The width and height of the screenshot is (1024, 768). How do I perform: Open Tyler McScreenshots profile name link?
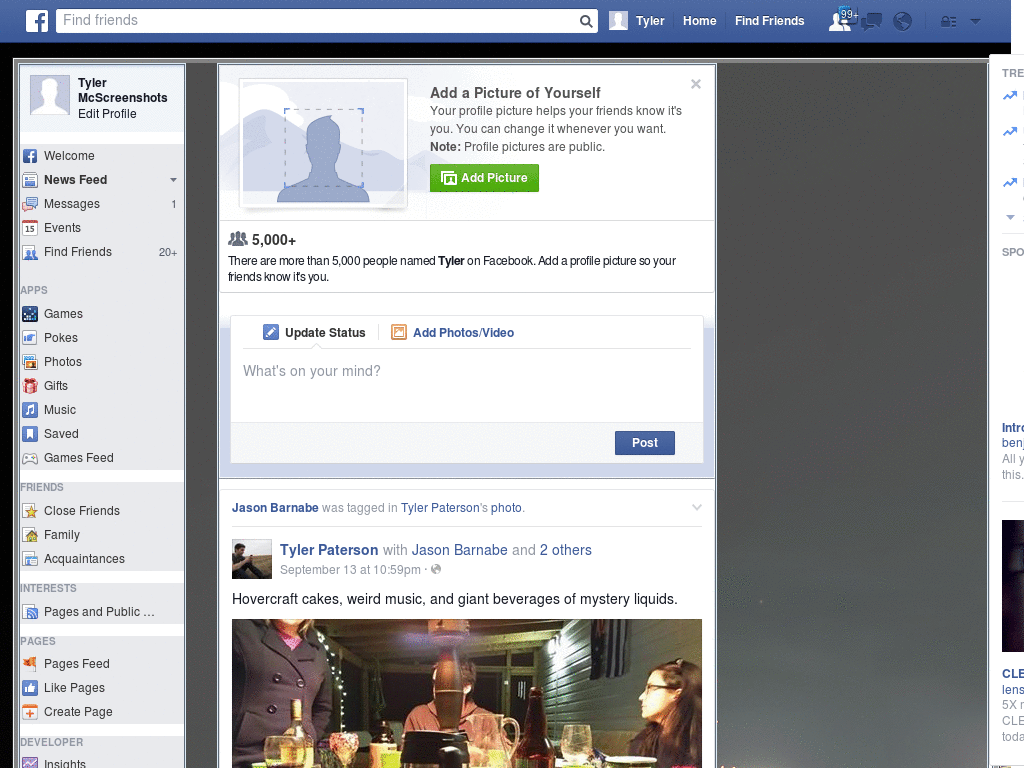pos(122,90)
